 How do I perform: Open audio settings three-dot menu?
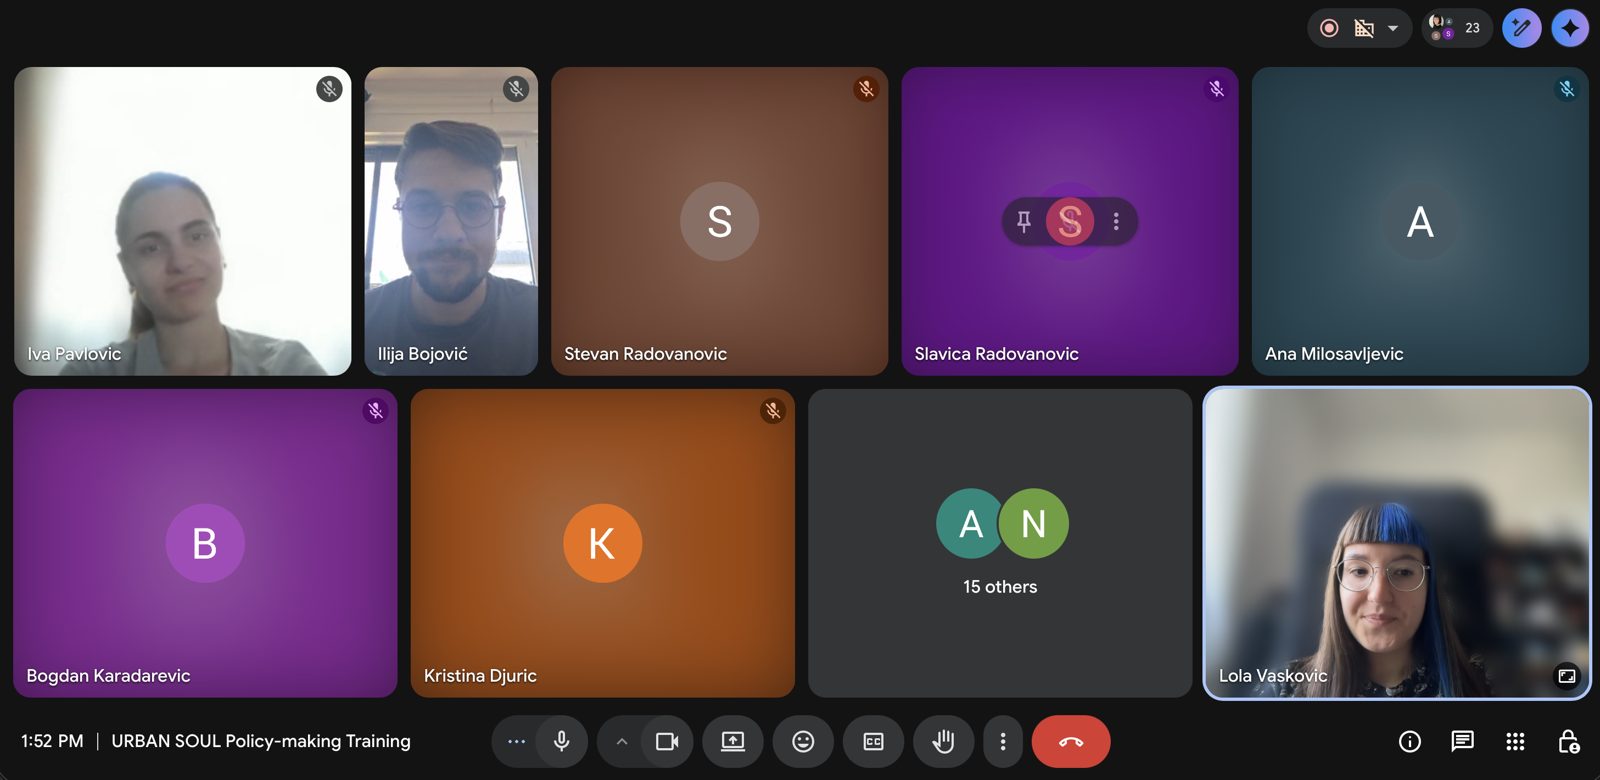point(516,741)
